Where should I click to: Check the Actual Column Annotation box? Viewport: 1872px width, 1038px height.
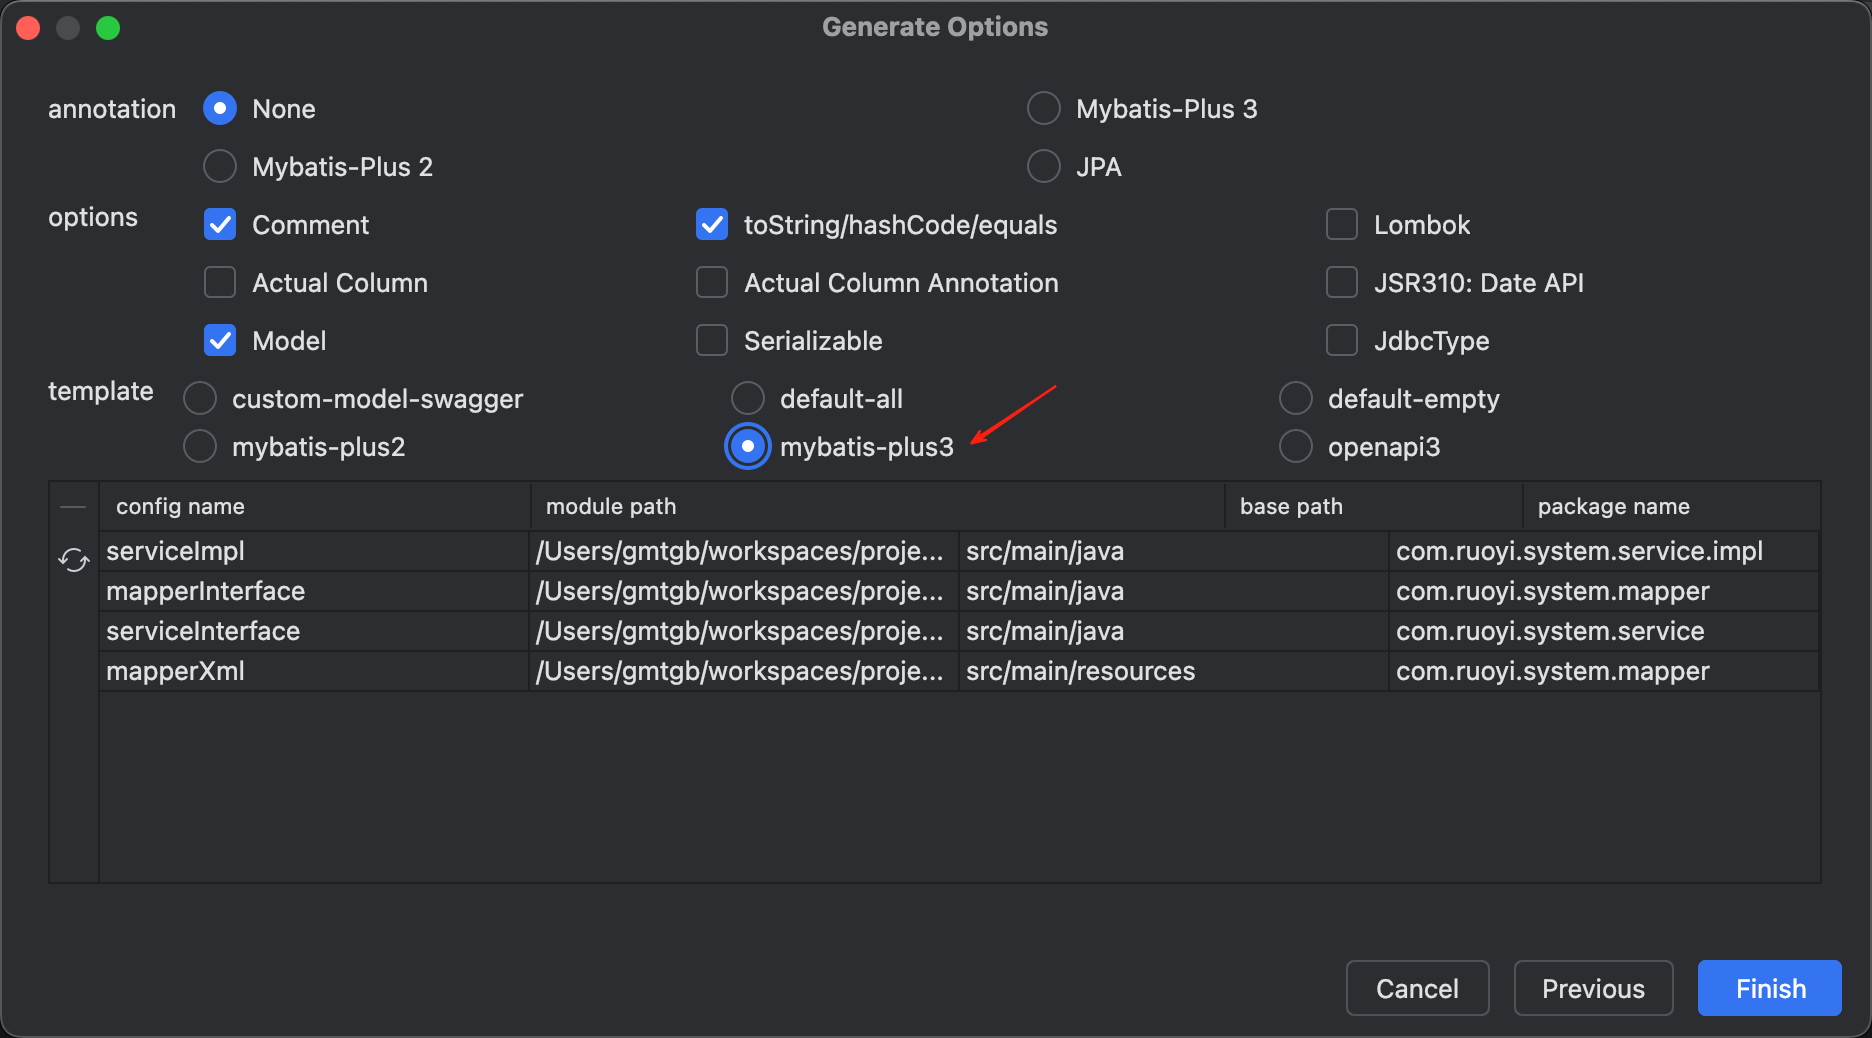click(712, 283)
